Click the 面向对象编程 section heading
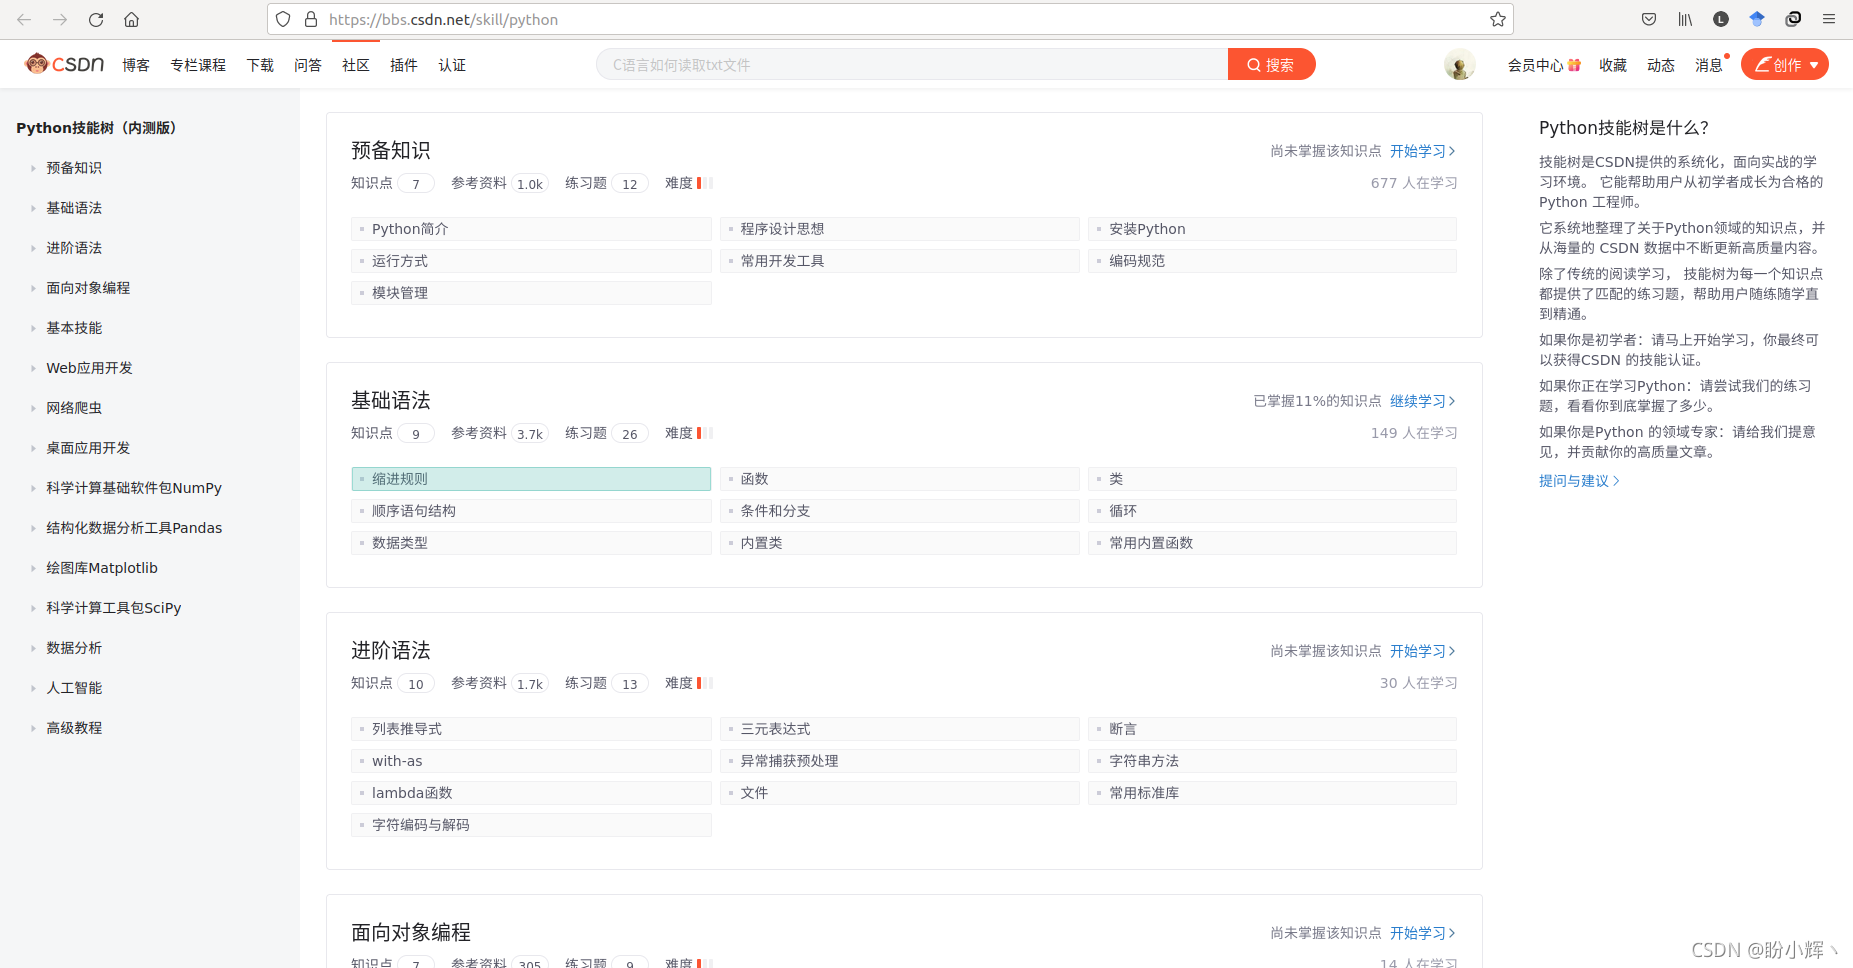This screenshot has height=968, width=1853. point(411,932)
